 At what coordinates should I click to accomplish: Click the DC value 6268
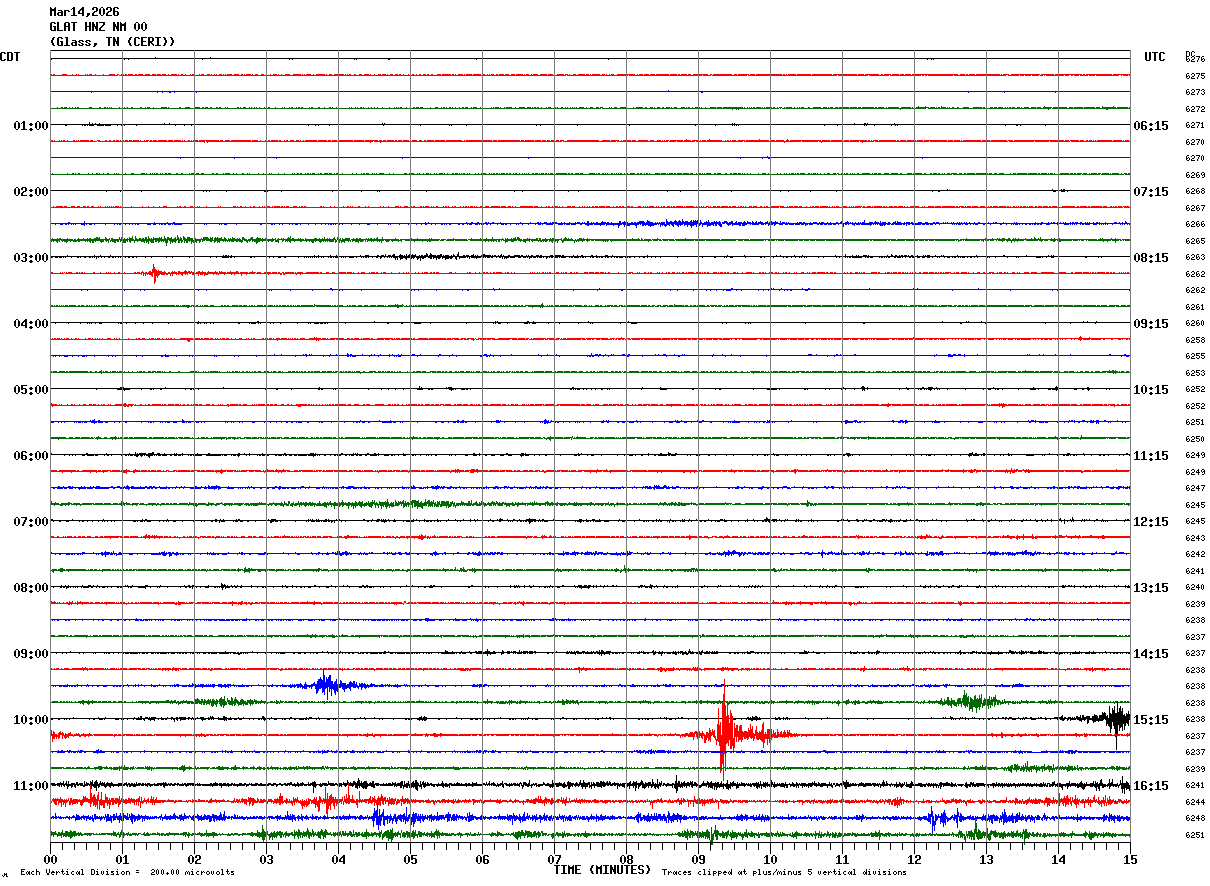[x=1195, y=192]
